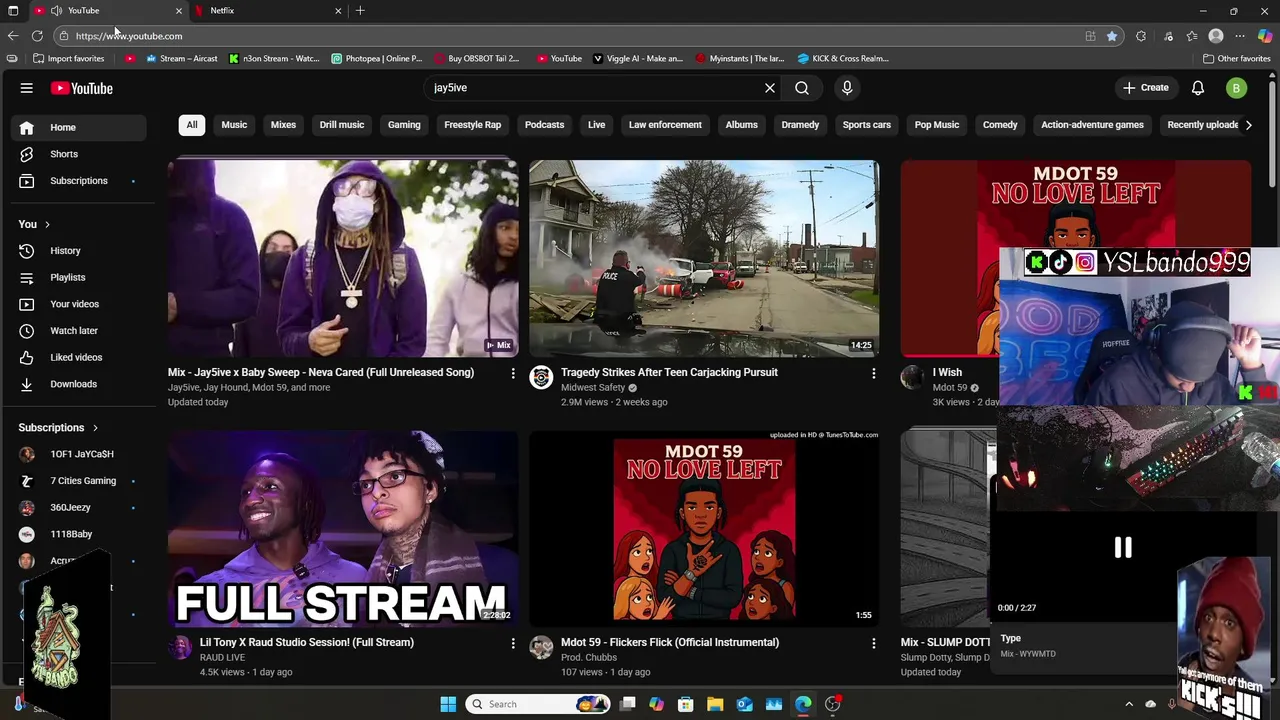Open the Flickers Flick Instrumental title
Image resolution: width=1280 pixels, height=720 pixels.
670,642
